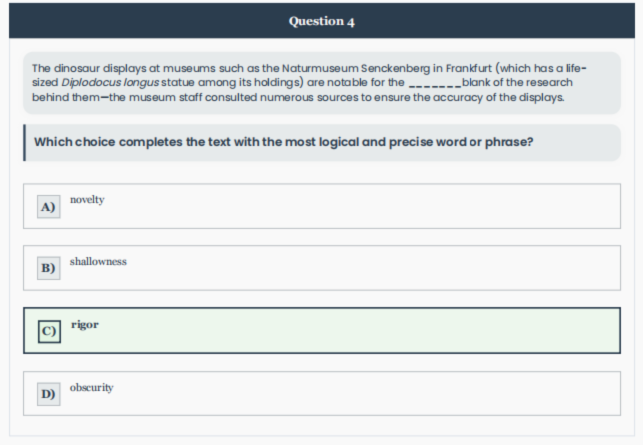The height and width of the screenshot is (445, 643).
Task: Click the A) letter badge
Action: point(48,207)
